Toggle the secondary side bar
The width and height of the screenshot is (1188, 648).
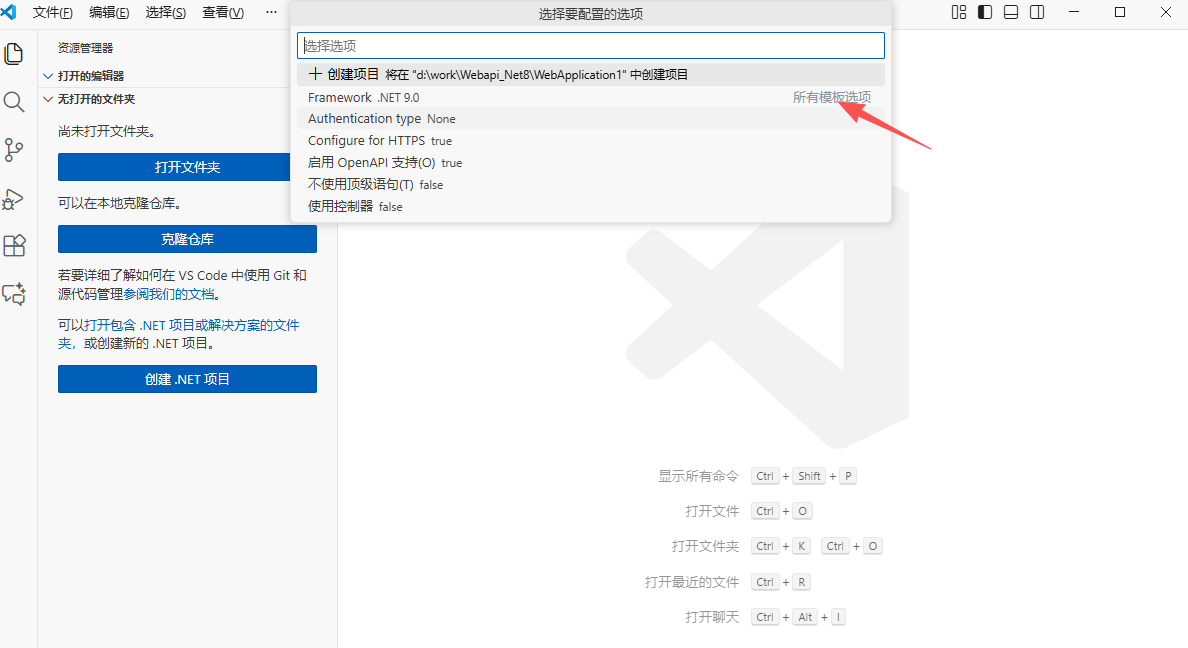click(1037, 12)
